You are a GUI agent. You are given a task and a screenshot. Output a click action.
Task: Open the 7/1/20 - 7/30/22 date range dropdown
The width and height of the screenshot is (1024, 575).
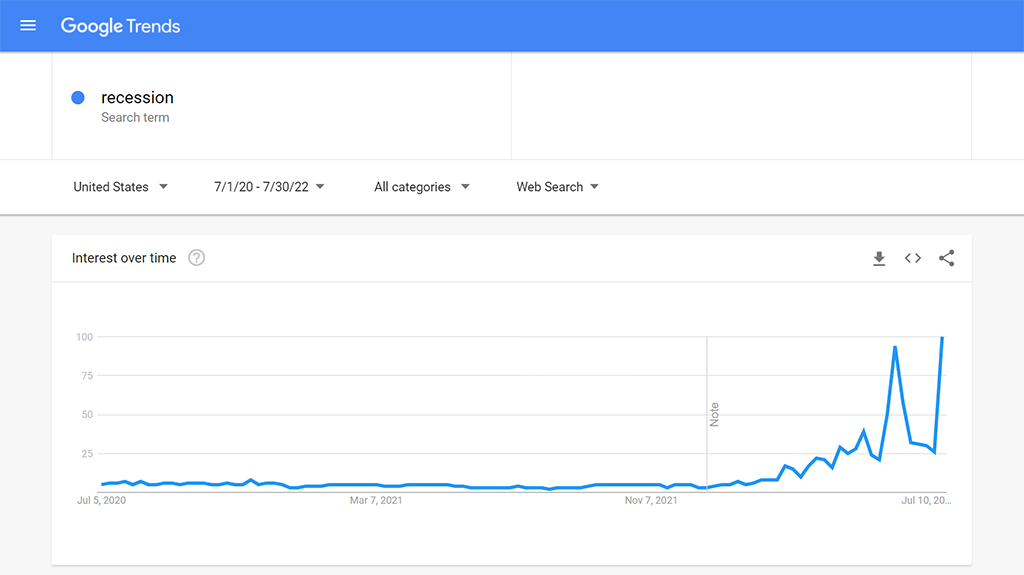(269, 187)
